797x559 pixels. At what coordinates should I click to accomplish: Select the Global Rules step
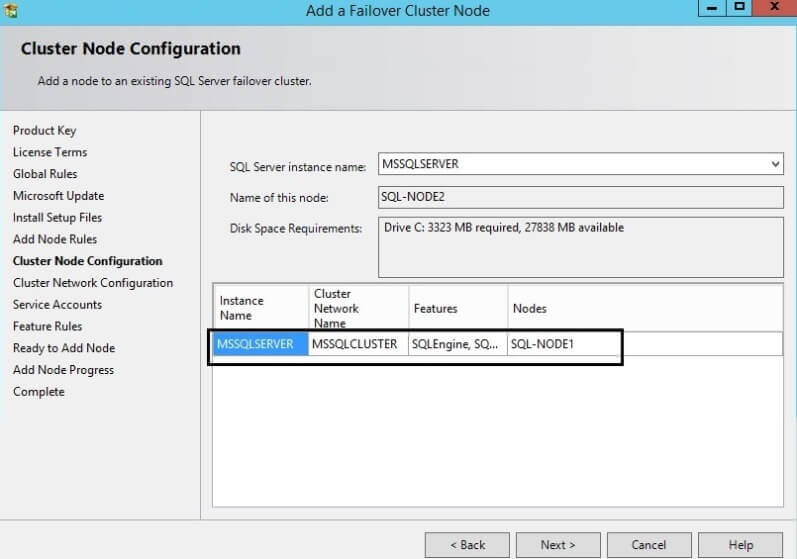(45, 174)
